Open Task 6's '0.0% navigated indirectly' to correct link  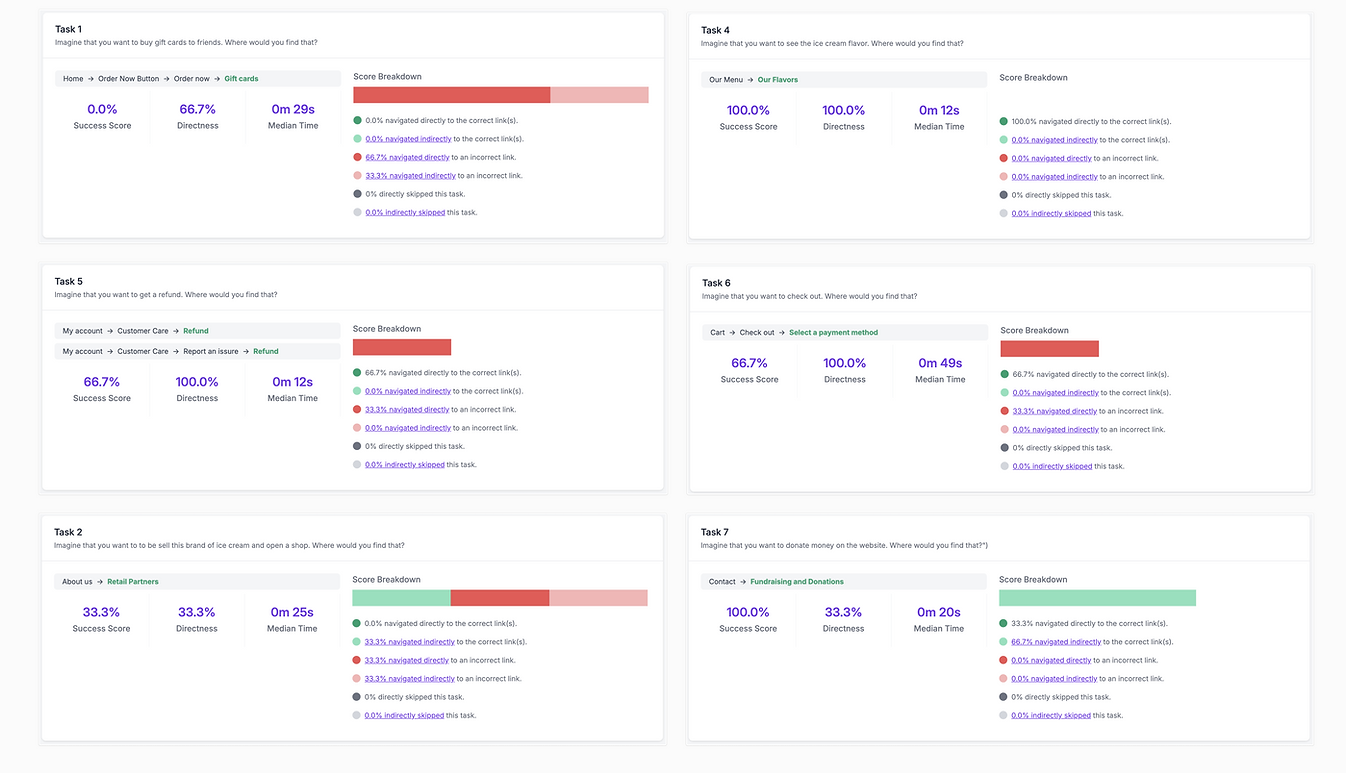point(1055,393)
